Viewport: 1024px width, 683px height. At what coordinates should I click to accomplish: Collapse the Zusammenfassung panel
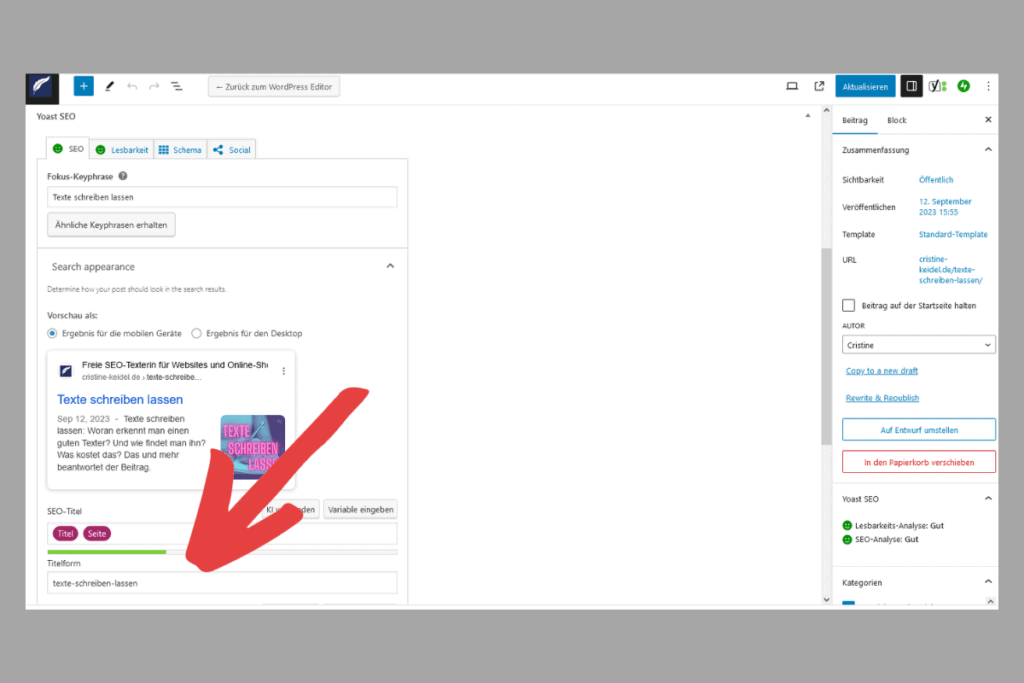pos(988,150)
